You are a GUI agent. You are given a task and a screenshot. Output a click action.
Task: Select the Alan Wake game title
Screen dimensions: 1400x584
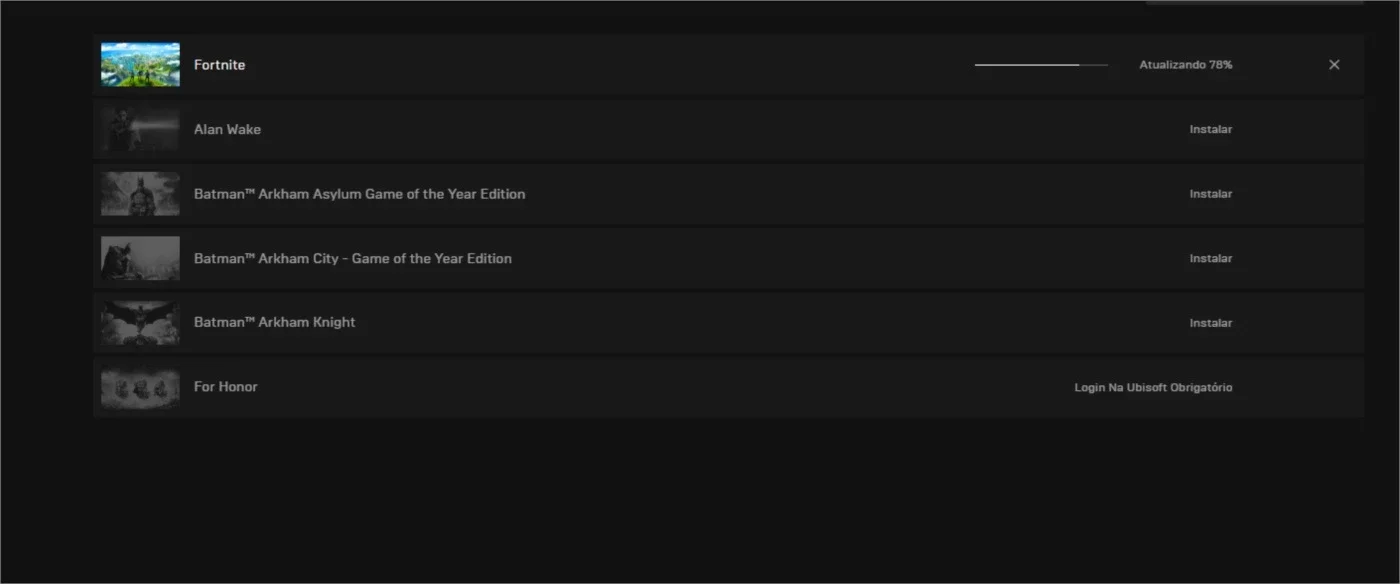pos(227,129)
